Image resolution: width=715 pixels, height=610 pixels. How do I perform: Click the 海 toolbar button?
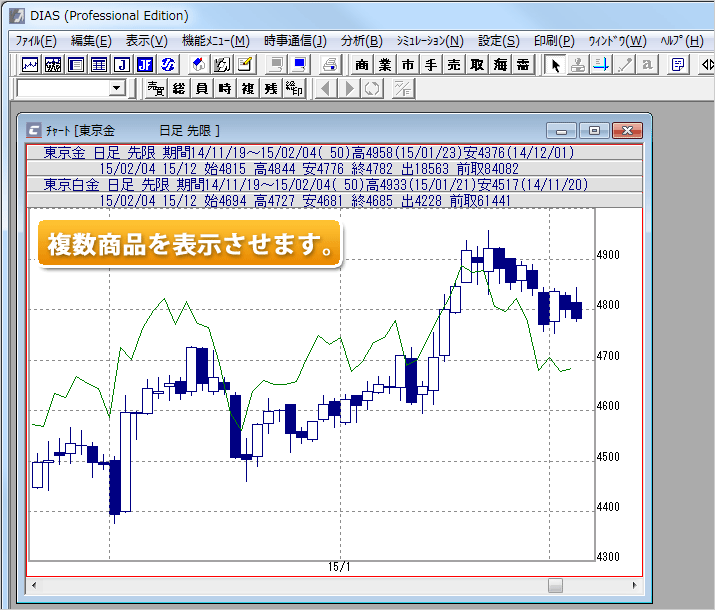tap(500, 65)
